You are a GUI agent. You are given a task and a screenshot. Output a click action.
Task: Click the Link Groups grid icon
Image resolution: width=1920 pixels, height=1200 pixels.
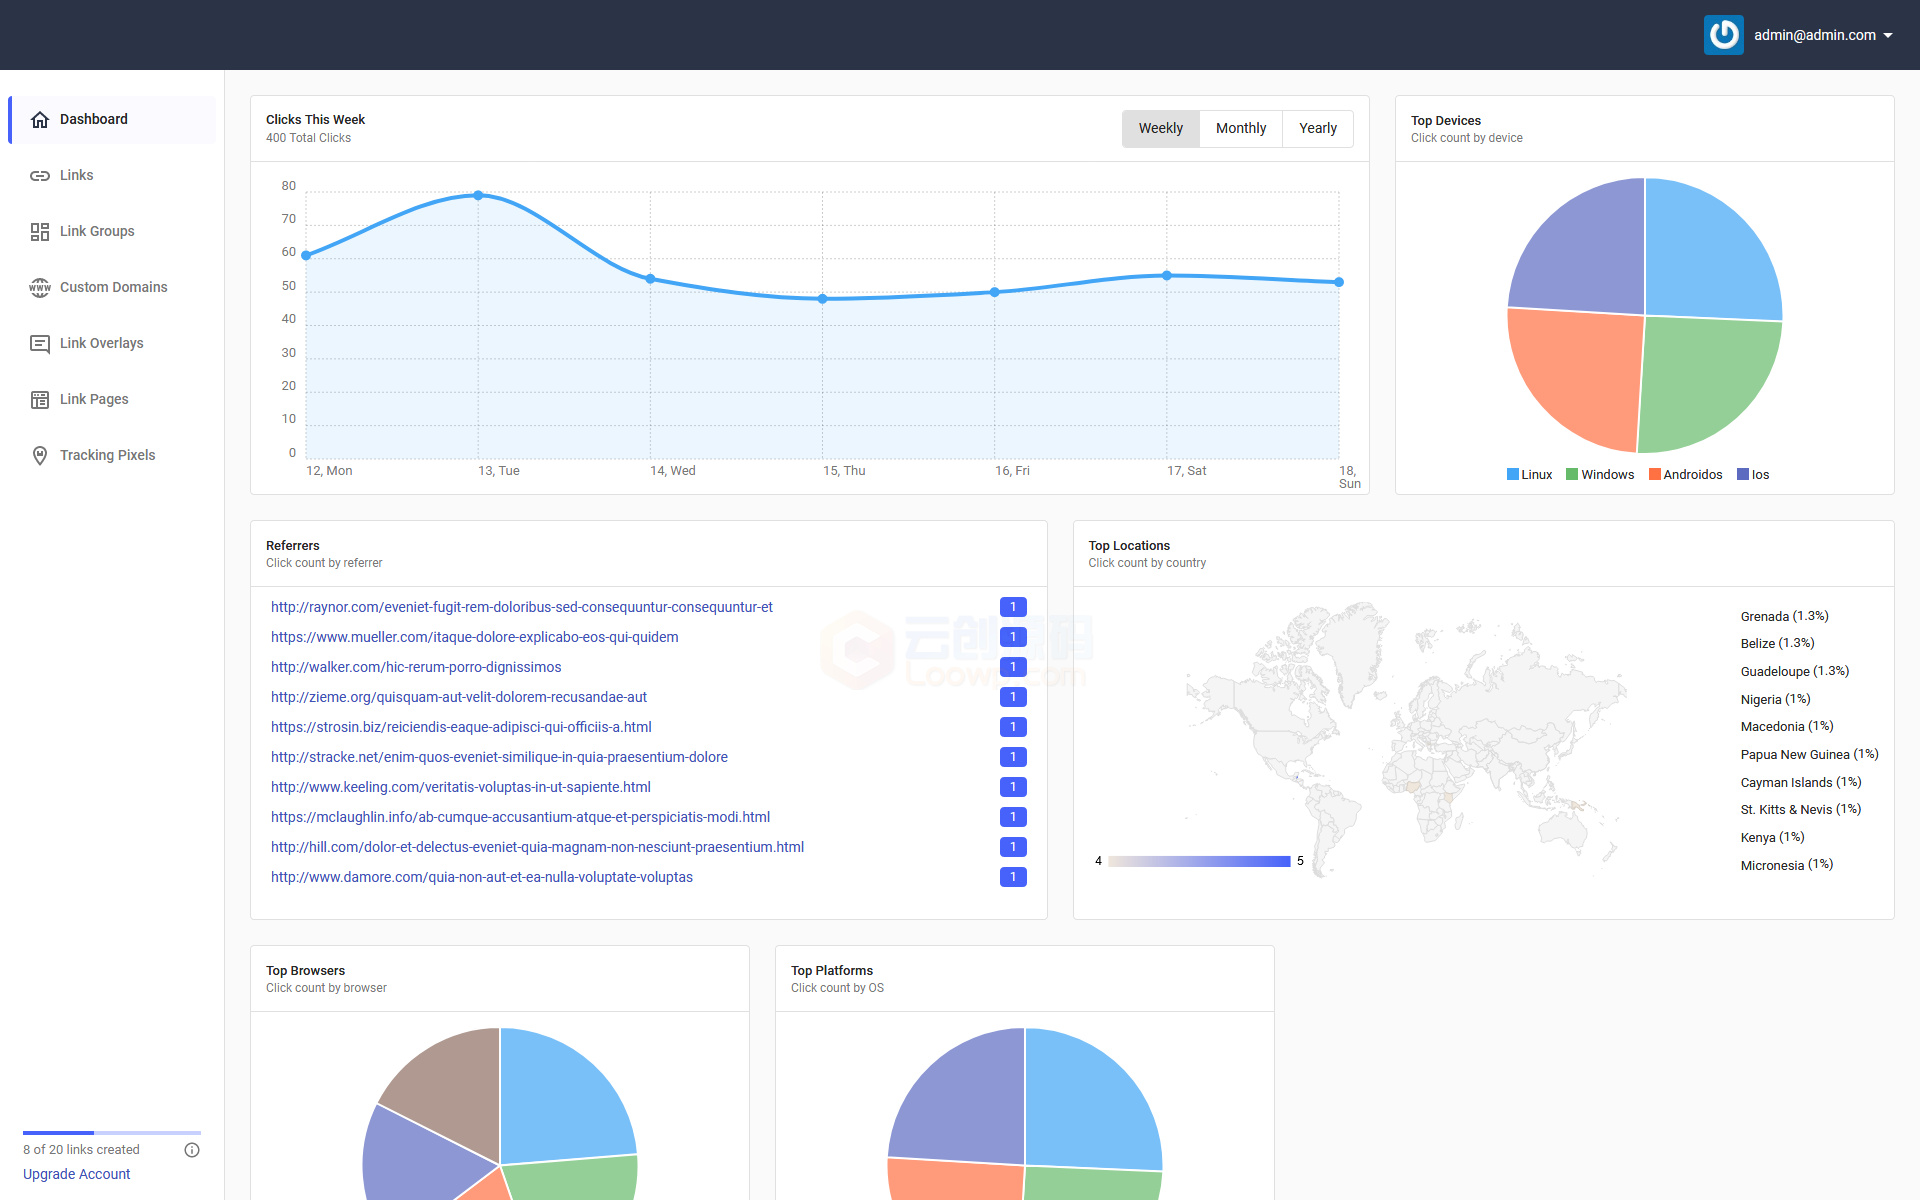point(40,232)
